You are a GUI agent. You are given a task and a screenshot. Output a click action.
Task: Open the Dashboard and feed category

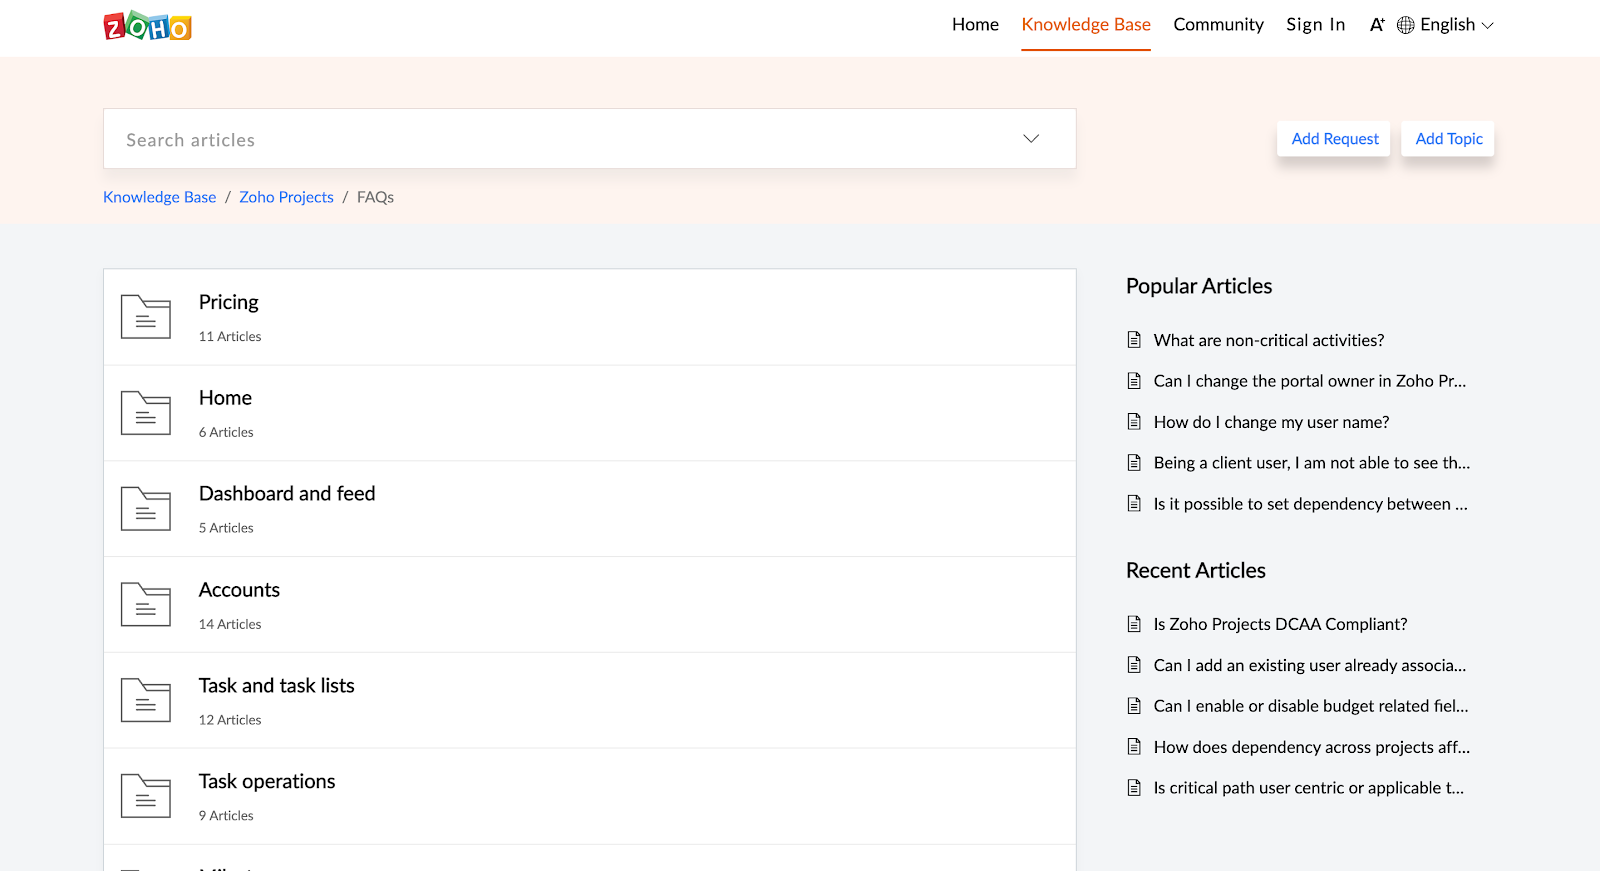[x=287, y=494]
